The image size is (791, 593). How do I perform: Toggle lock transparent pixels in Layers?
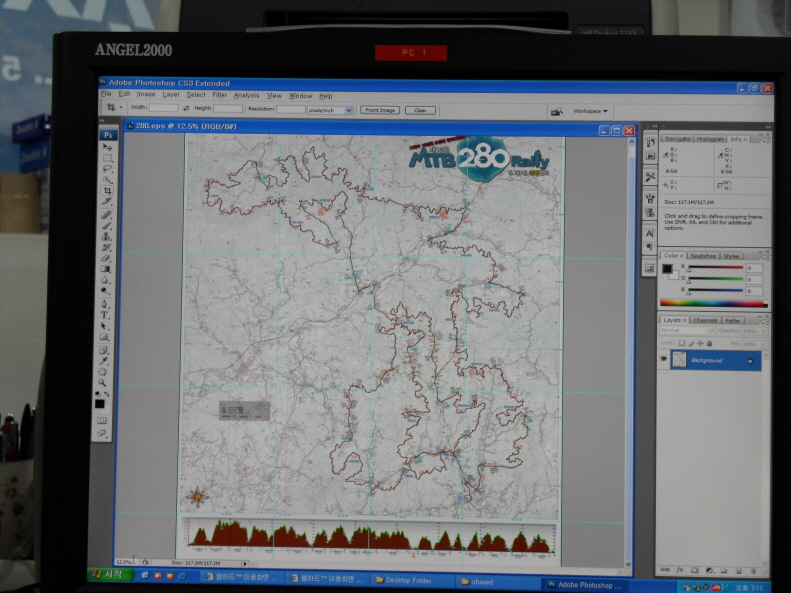click(682, 343)
